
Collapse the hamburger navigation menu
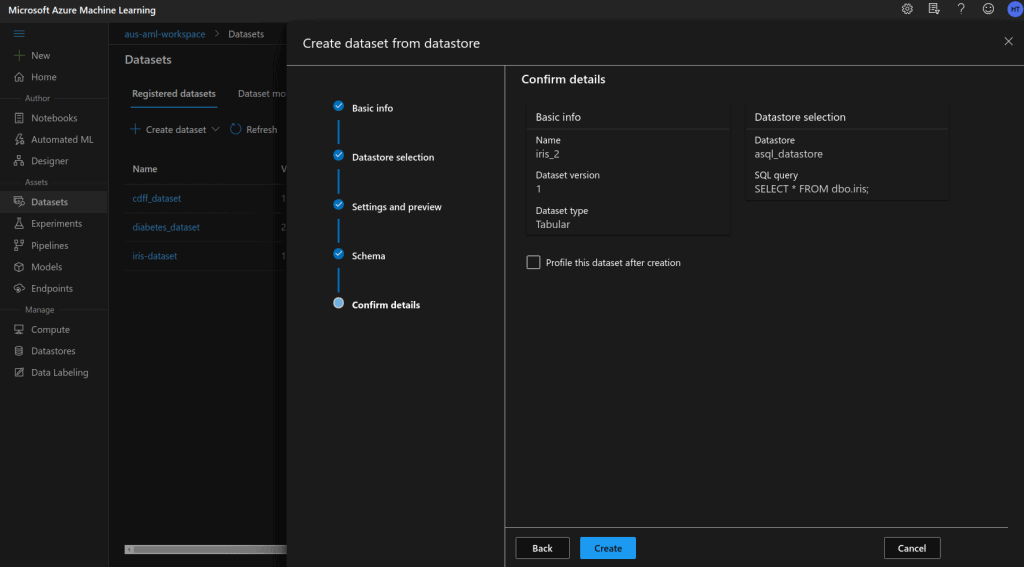(19, 34)
